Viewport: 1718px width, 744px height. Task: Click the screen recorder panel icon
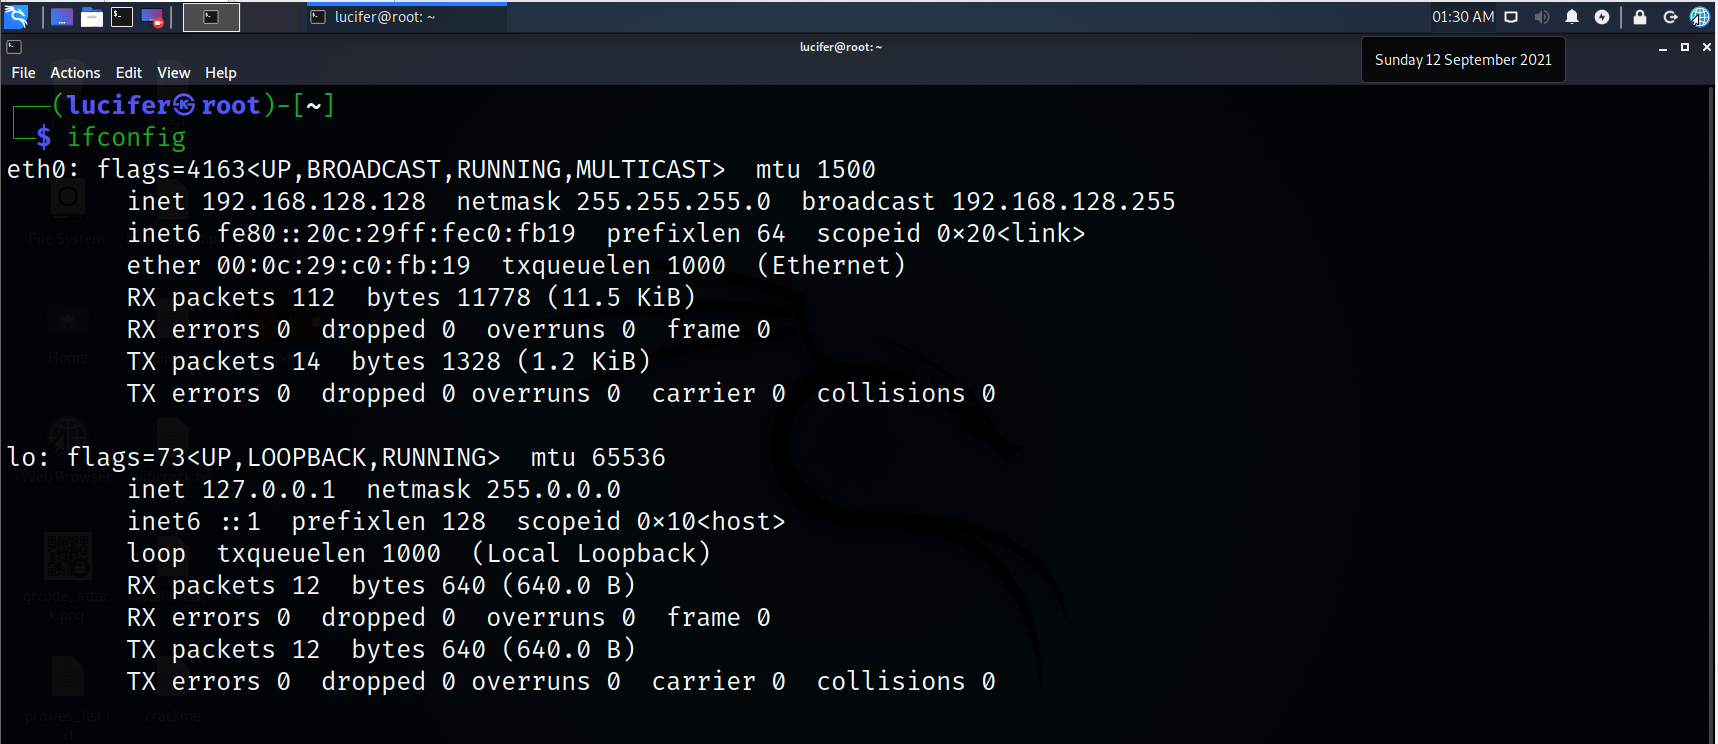coord(152,17)
